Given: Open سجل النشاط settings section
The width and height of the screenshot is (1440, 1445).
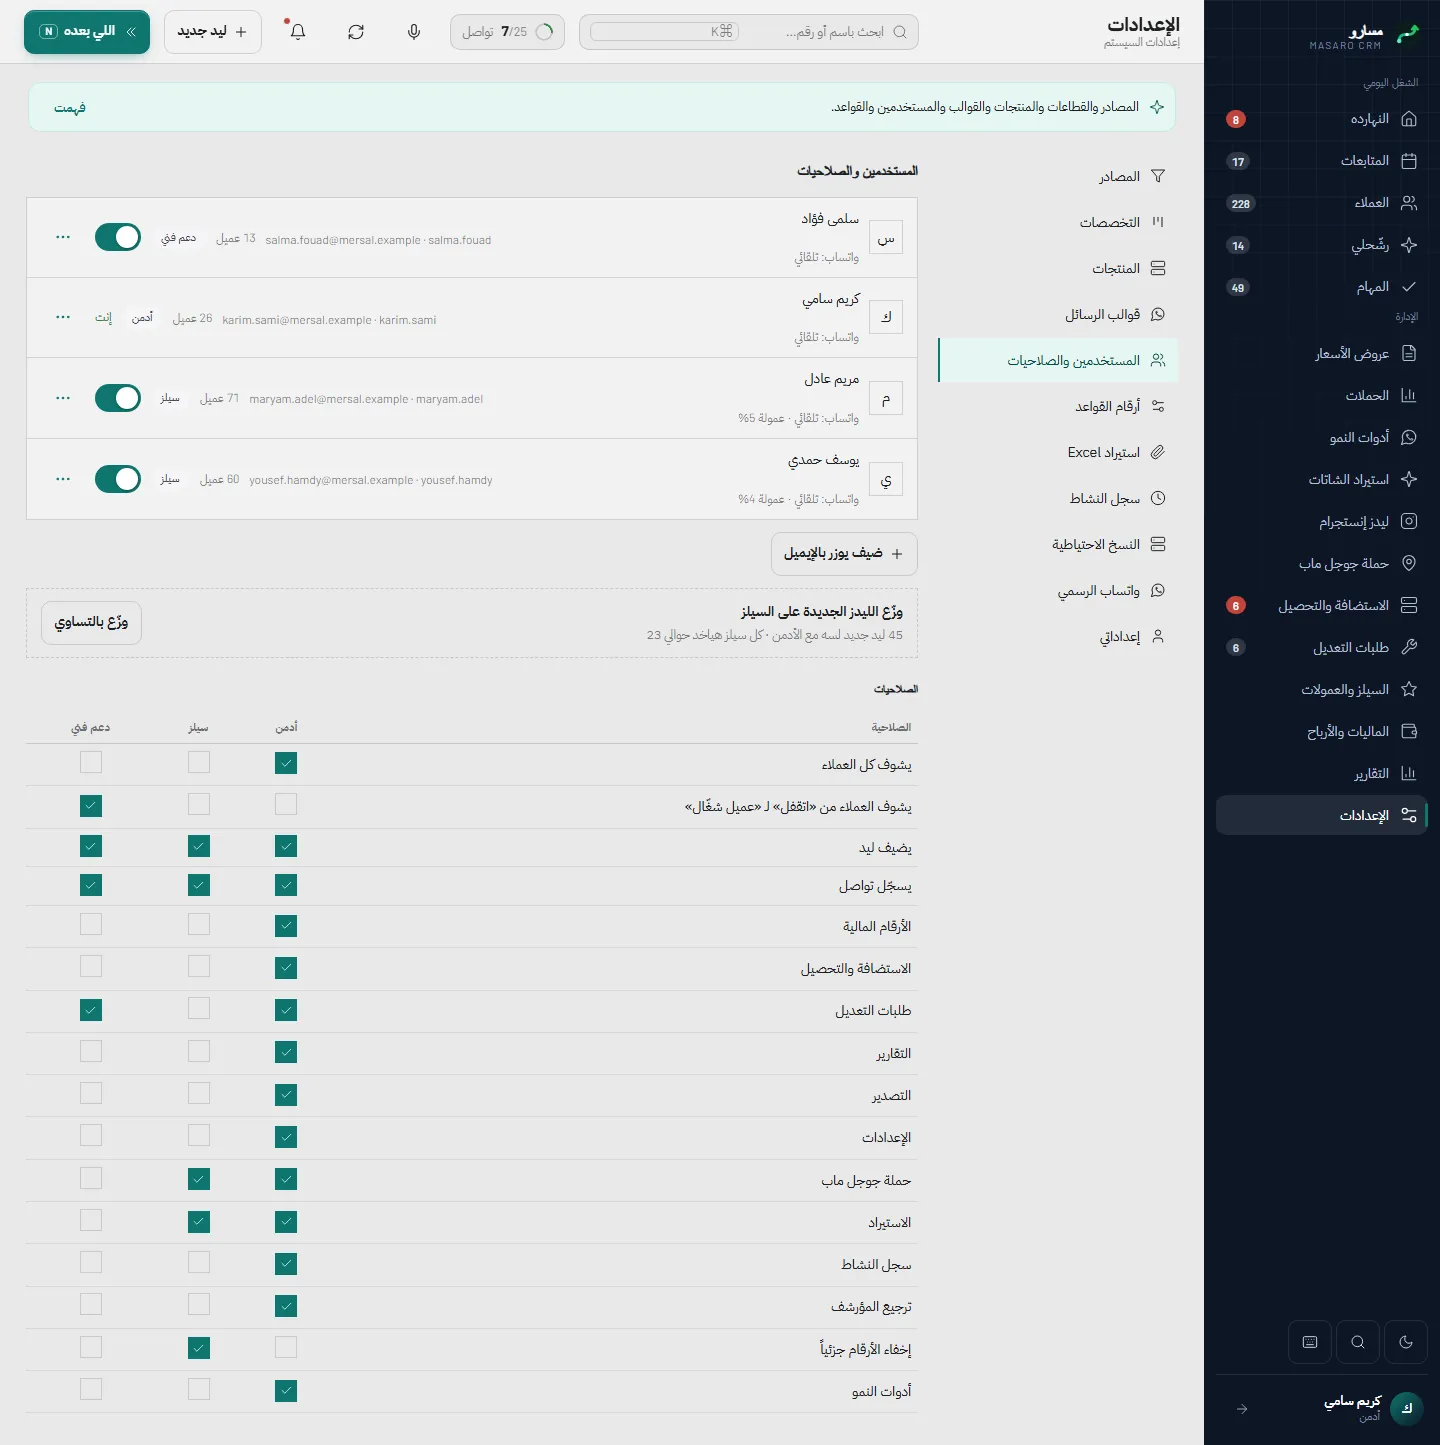Looking at the screenshot, I should (x=1058, y=498).
